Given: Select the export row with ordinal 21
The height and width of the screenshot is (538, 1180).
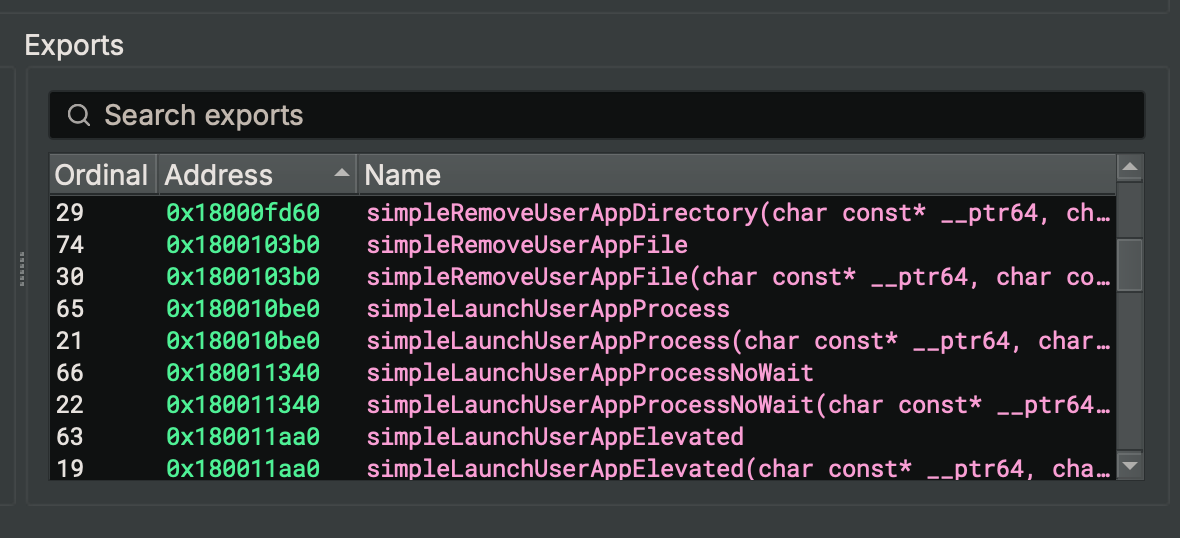Looking at the screenshot, I should coord(70,341).
